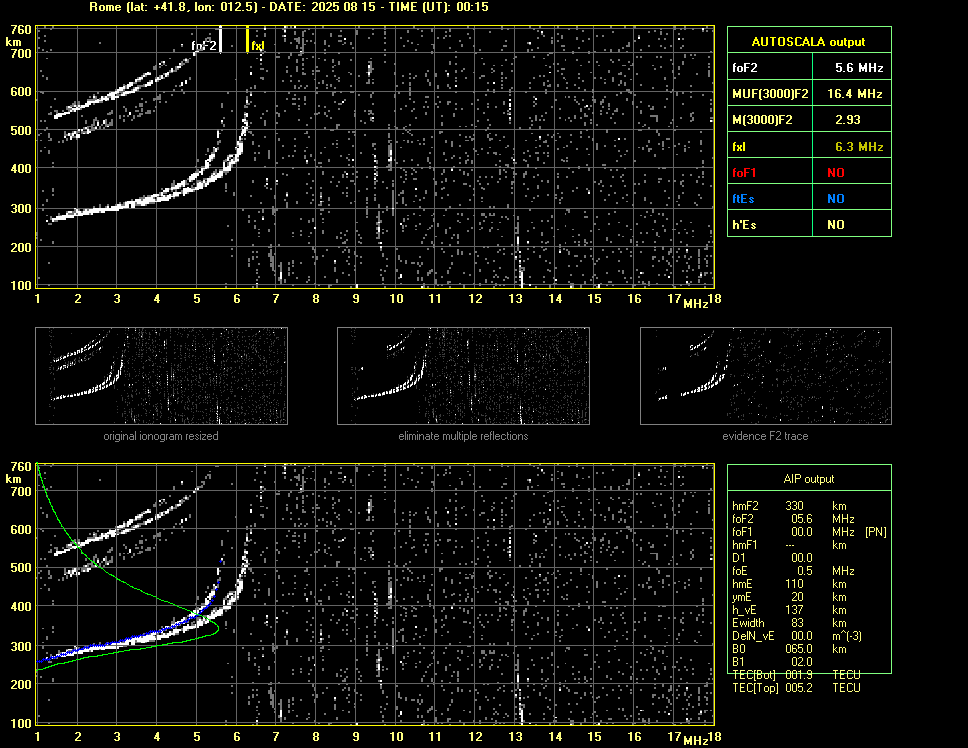968x748 pixels.
Task: Click the AIP output panel header
Action: [x=809, y=479]
